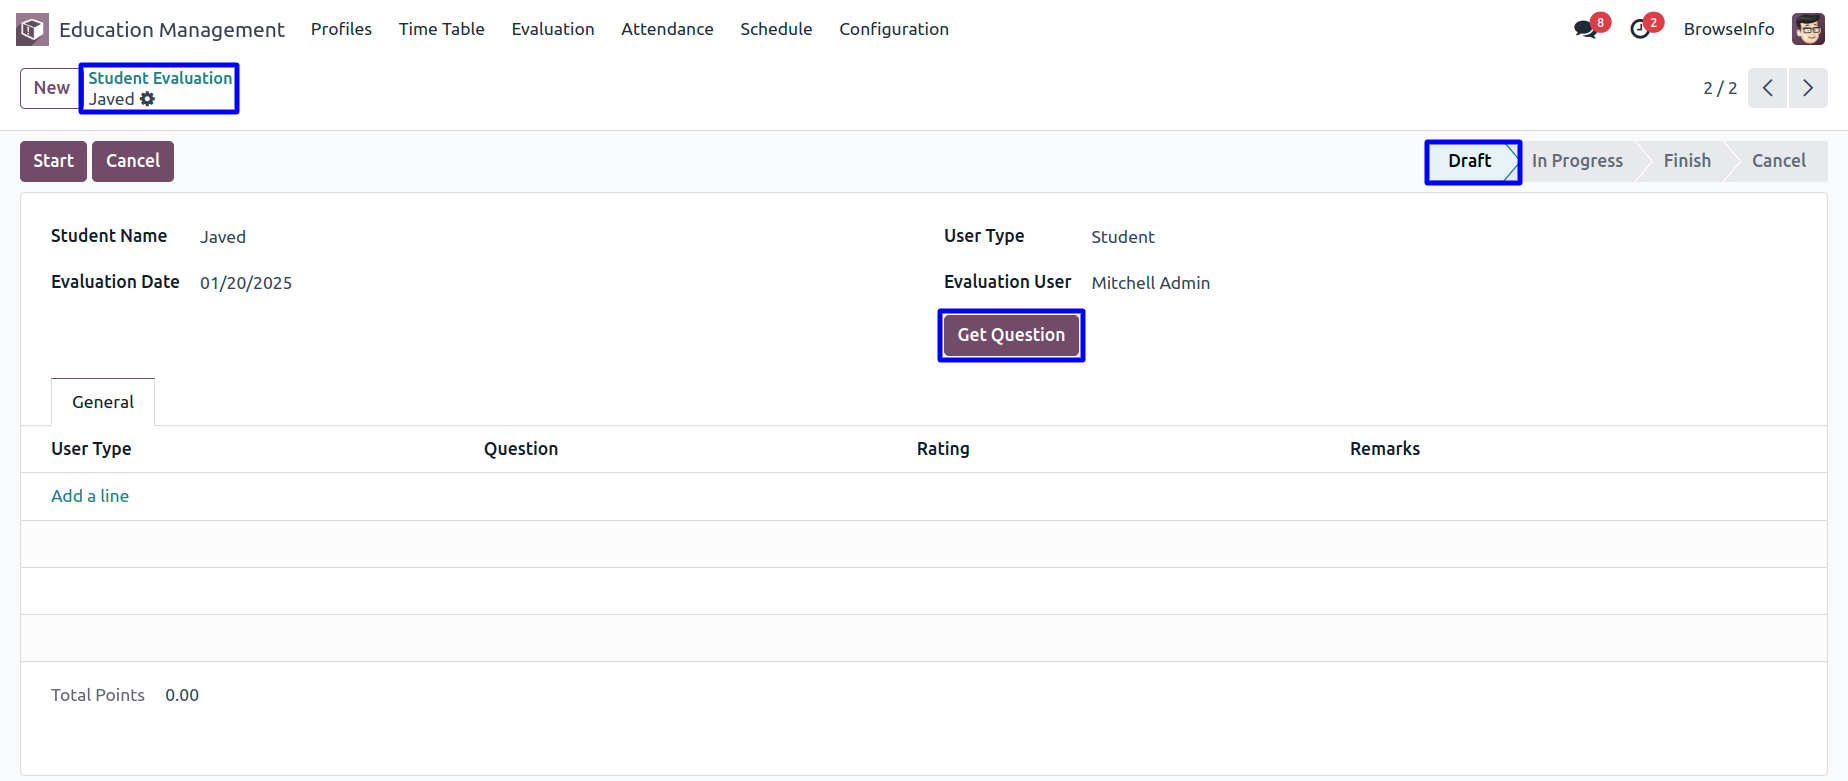Image resolution: width=1848 pixels, height=781 pixels.
Task: Click the Evaluation Date field 01/20/2025
Action: tap(246, 283)
